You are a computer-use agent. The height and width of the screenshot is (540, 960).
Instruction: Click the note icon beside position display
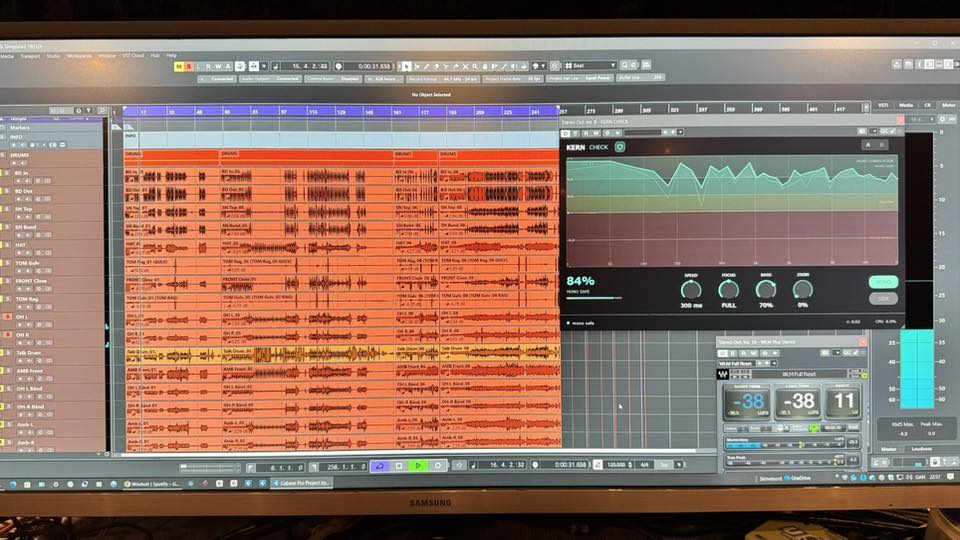pos(276,66)
